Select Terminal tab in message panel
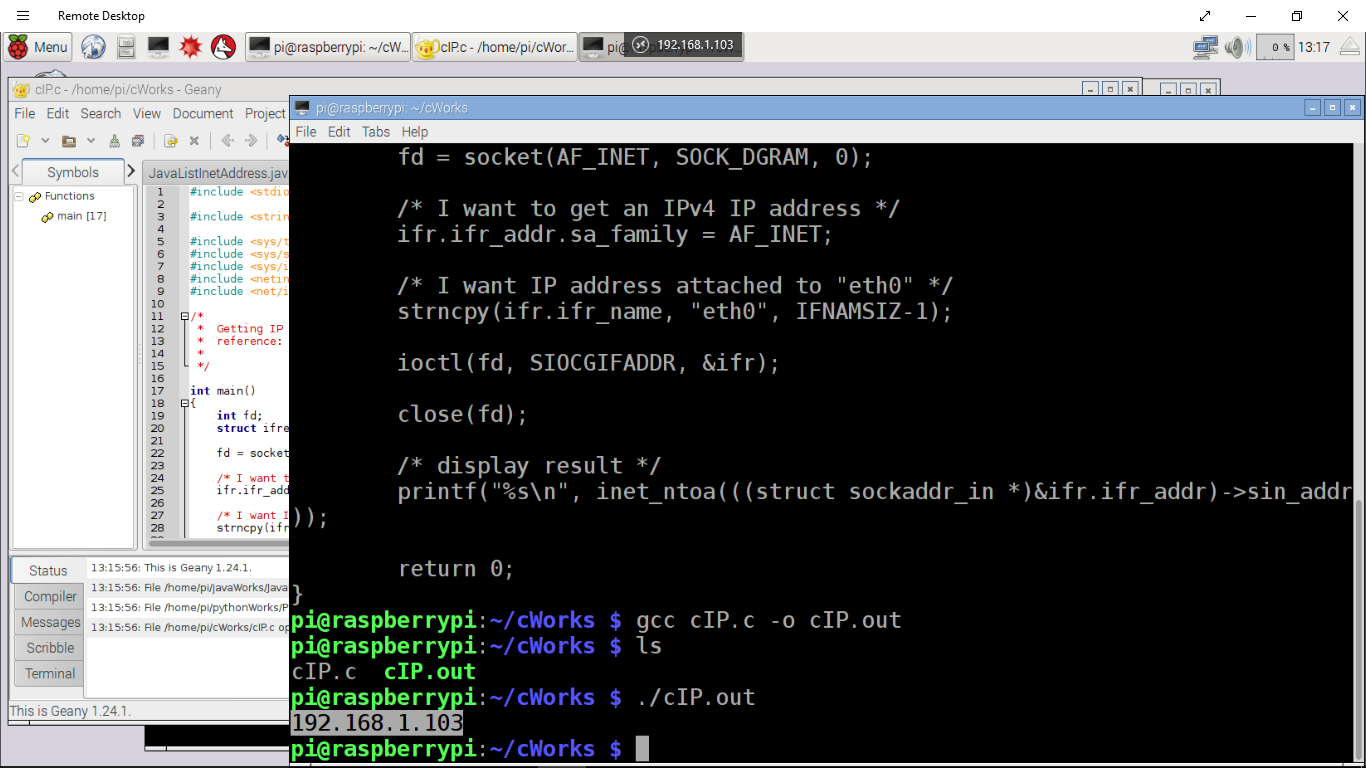The height and width of the screenshot is (768, 1366). click(50, 674)
